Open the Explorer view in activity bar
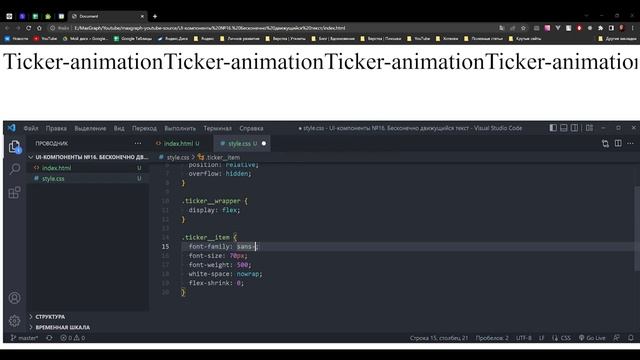640x360 pixels. 14,147
